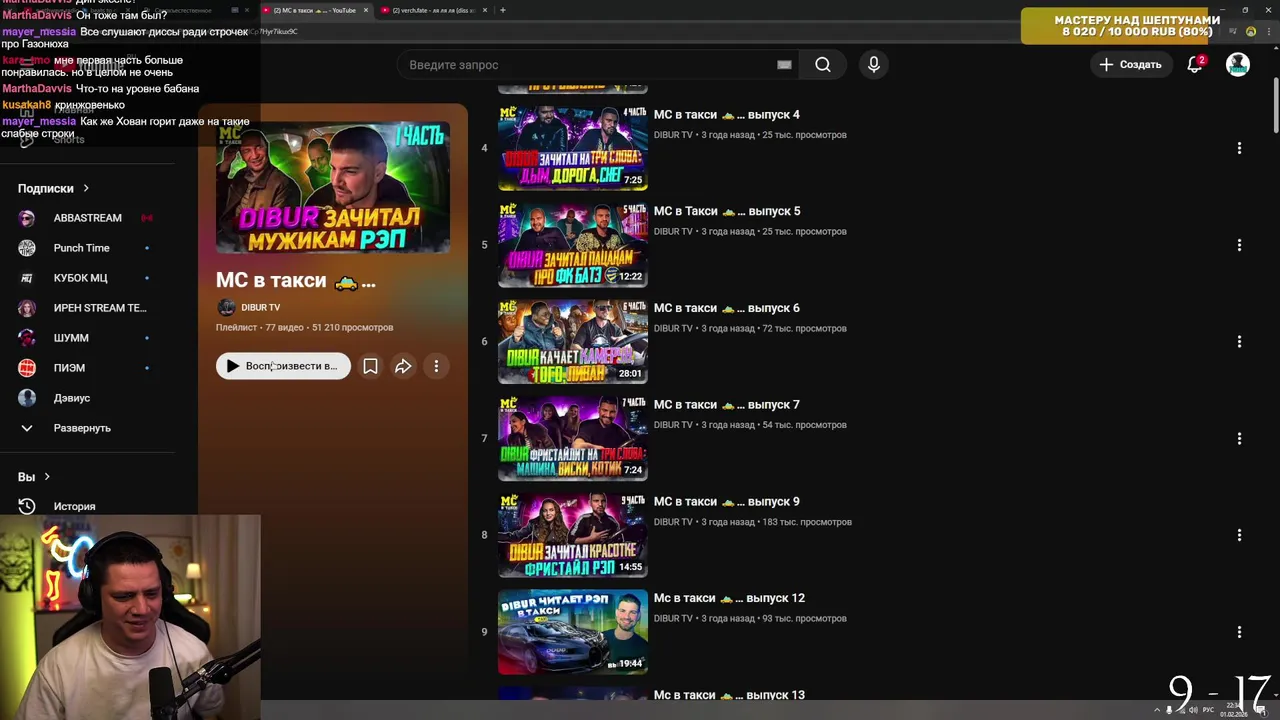Open the on-screen keyboard in search box
The image size is (1280, 720).
784,65
